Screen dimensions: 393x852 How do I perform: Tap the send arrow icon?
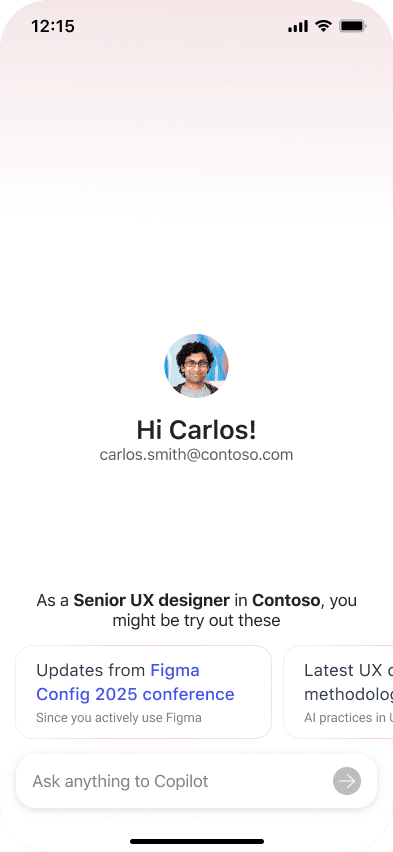click(x=347, y=781)
